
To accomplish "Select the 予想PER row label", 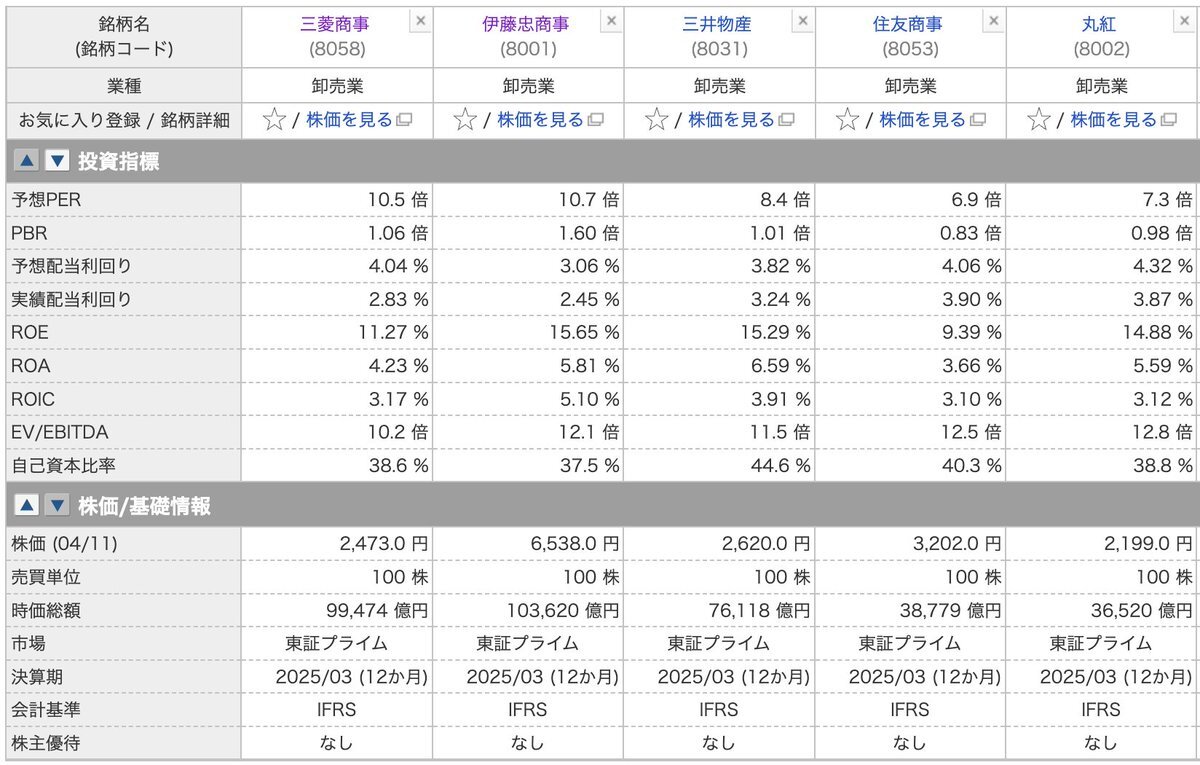I will (46, 200).
